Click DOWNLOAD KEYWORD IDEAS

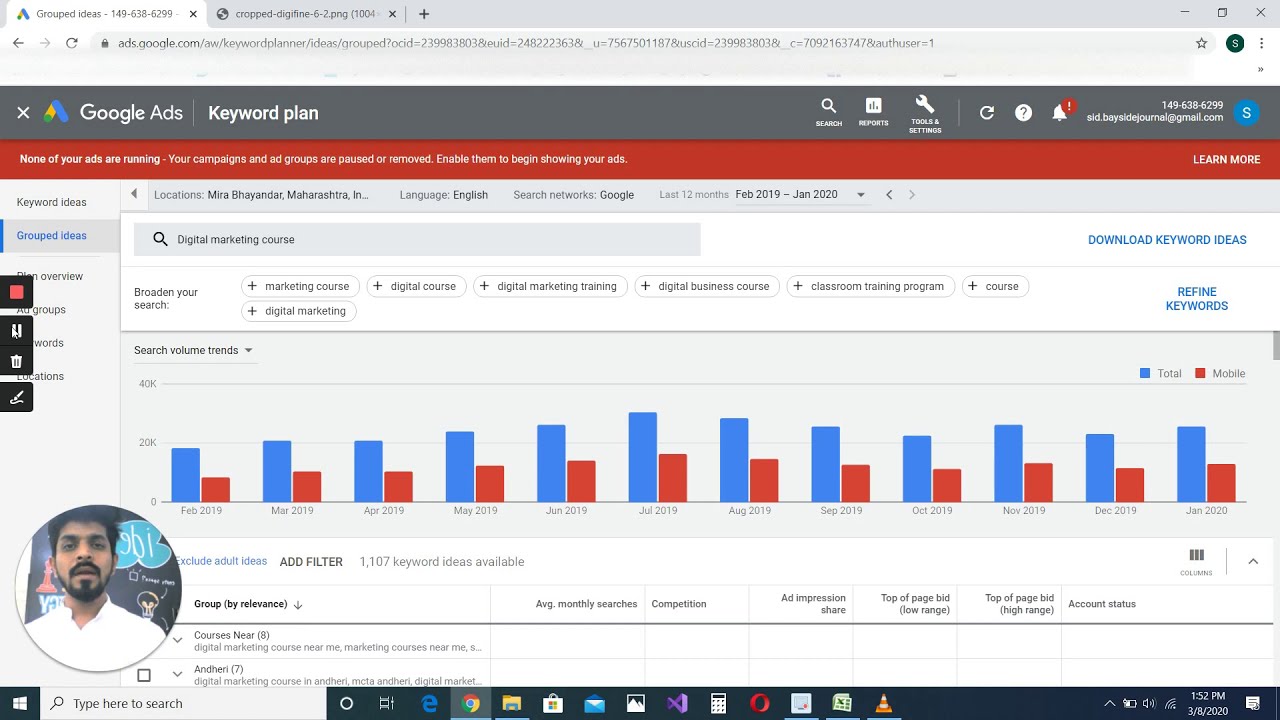click(1167, 240)
